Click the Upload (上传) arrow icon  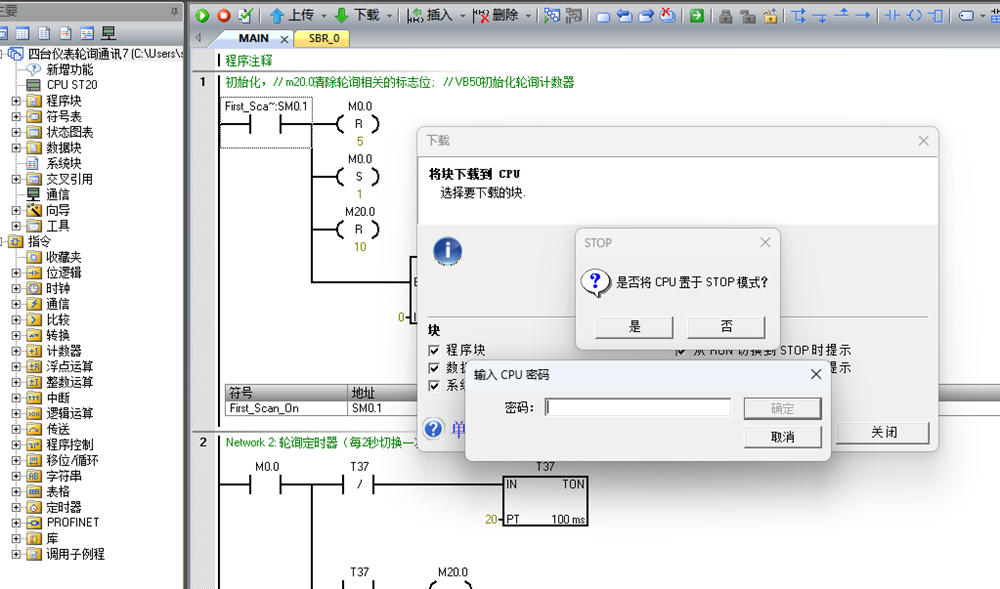point(277,16)
